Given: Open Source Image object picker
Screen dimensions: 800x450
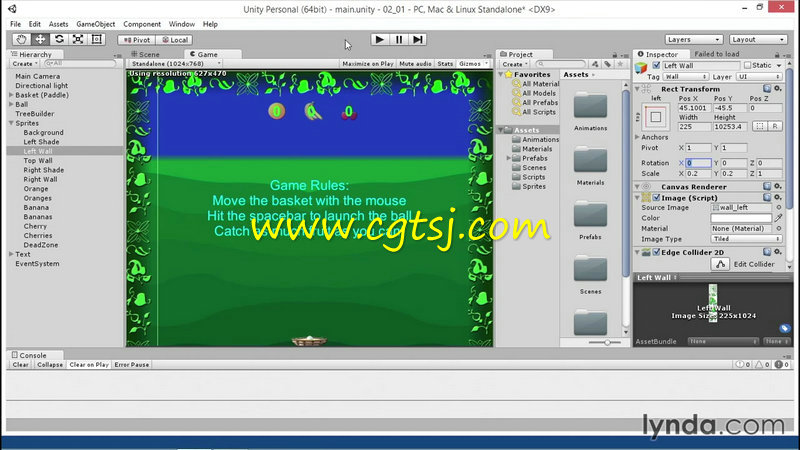Looking at the screenshot, I should pyautogui.click(x=779, y=208).
